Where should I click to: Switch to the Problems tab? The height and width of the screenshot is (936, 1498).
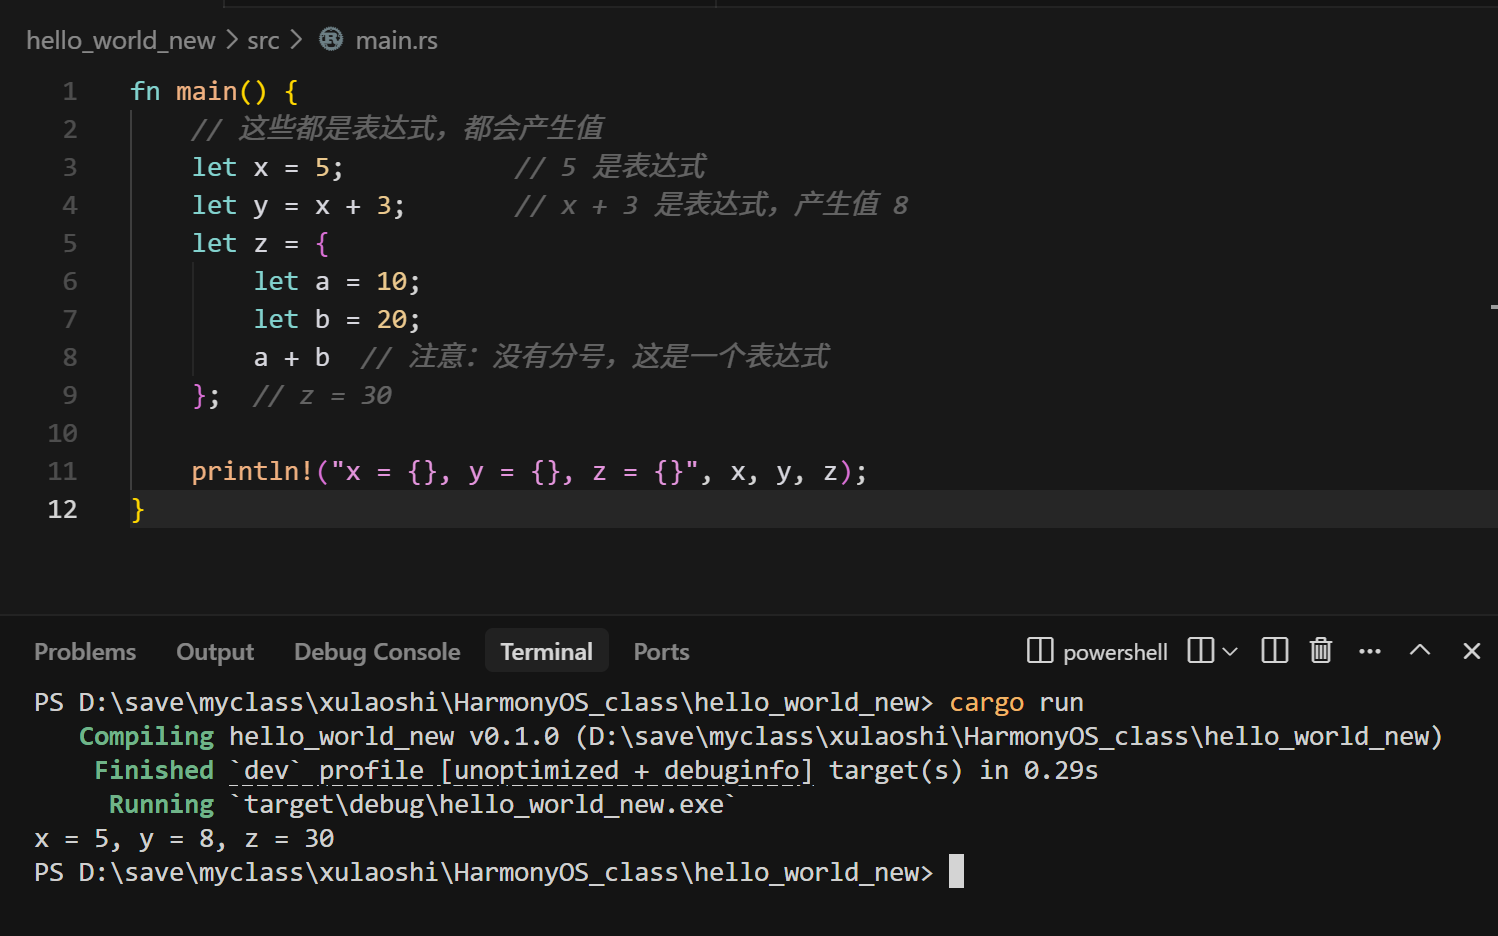pyautogui.click(x=85, y=652)
